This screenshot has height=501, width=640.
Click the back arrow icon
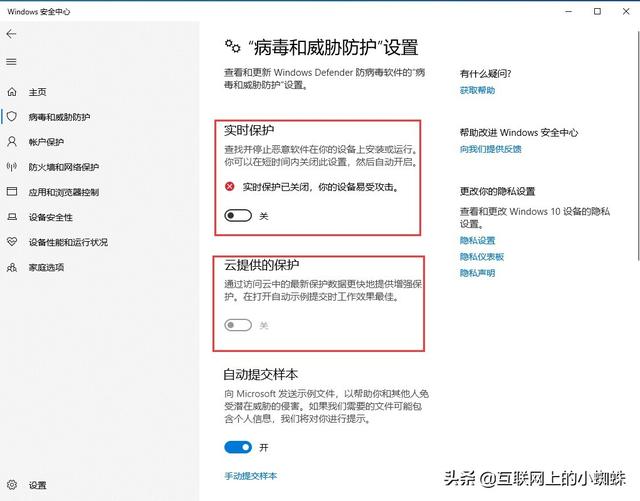click(11, 34)
